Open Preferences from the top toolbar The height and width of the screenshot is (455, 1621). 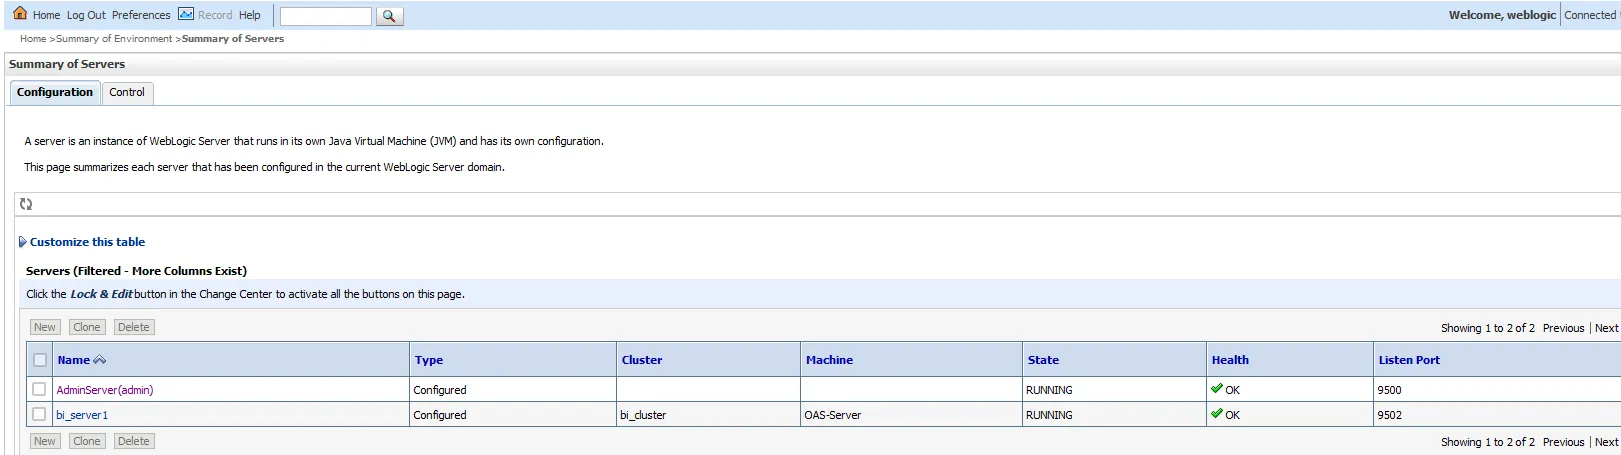pyautogui.click(x=141, y=15)
